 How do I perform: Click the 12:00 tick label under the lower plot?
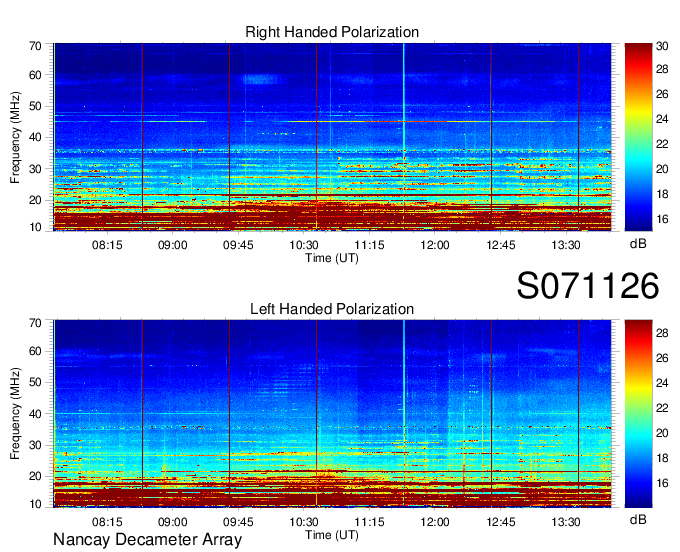click(435, 522)
